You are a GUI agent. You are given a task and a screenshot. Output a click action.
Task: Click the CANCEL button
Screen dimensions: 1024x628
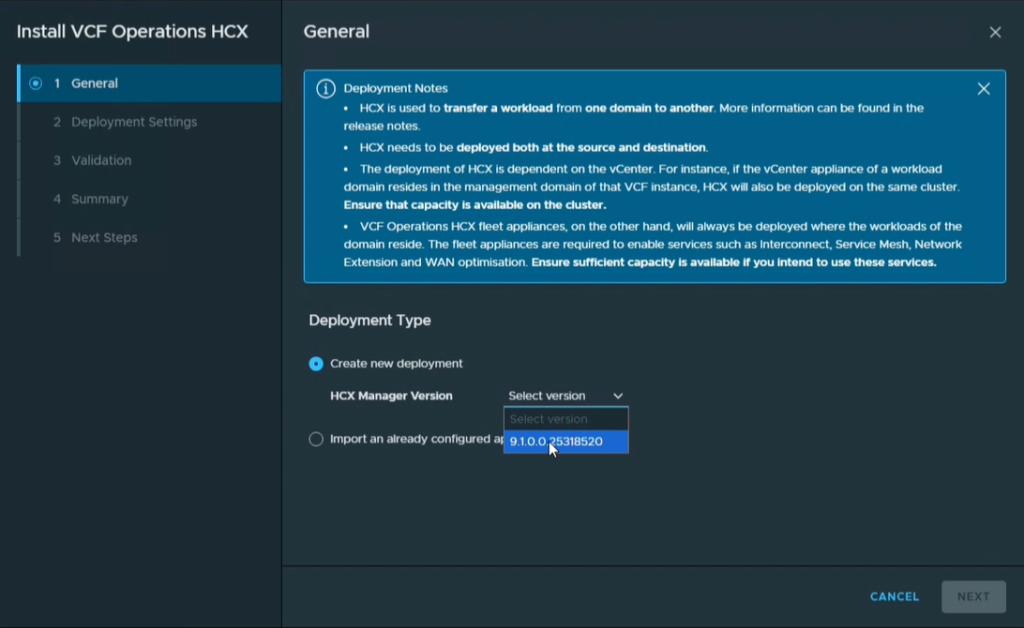(x=894, y=597)
